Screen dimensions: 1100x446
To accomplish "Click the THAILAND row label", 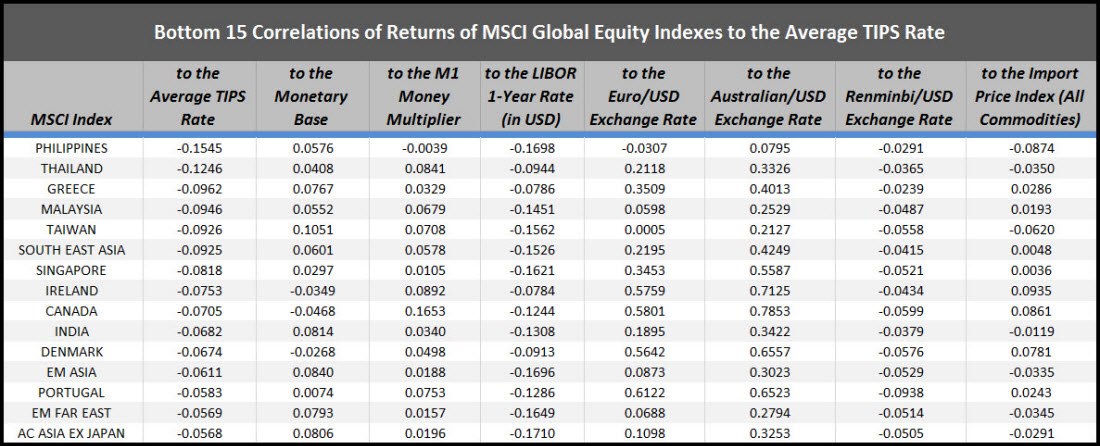I will (72, 169).
